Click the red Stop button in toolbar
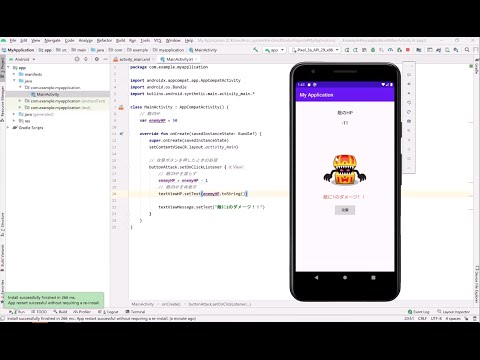The height and width of the screenshot is (360, 480). click(408, 50)
